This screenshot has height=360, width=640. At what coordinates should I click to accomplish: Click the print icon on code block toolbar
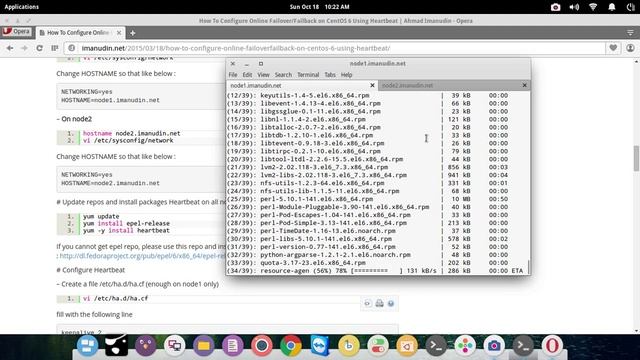coord(379,303)
